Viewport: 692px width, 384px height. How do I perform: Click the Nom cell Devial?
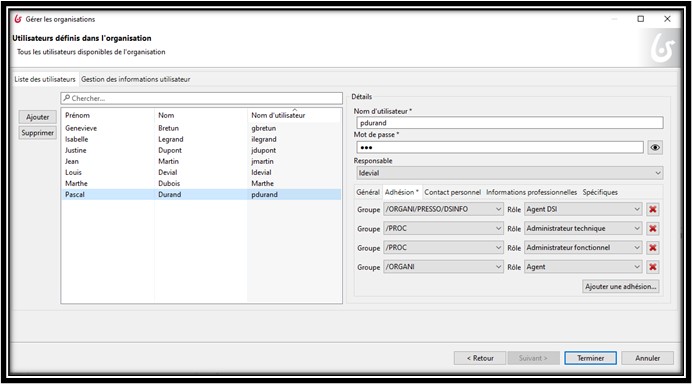coord(168,172)
